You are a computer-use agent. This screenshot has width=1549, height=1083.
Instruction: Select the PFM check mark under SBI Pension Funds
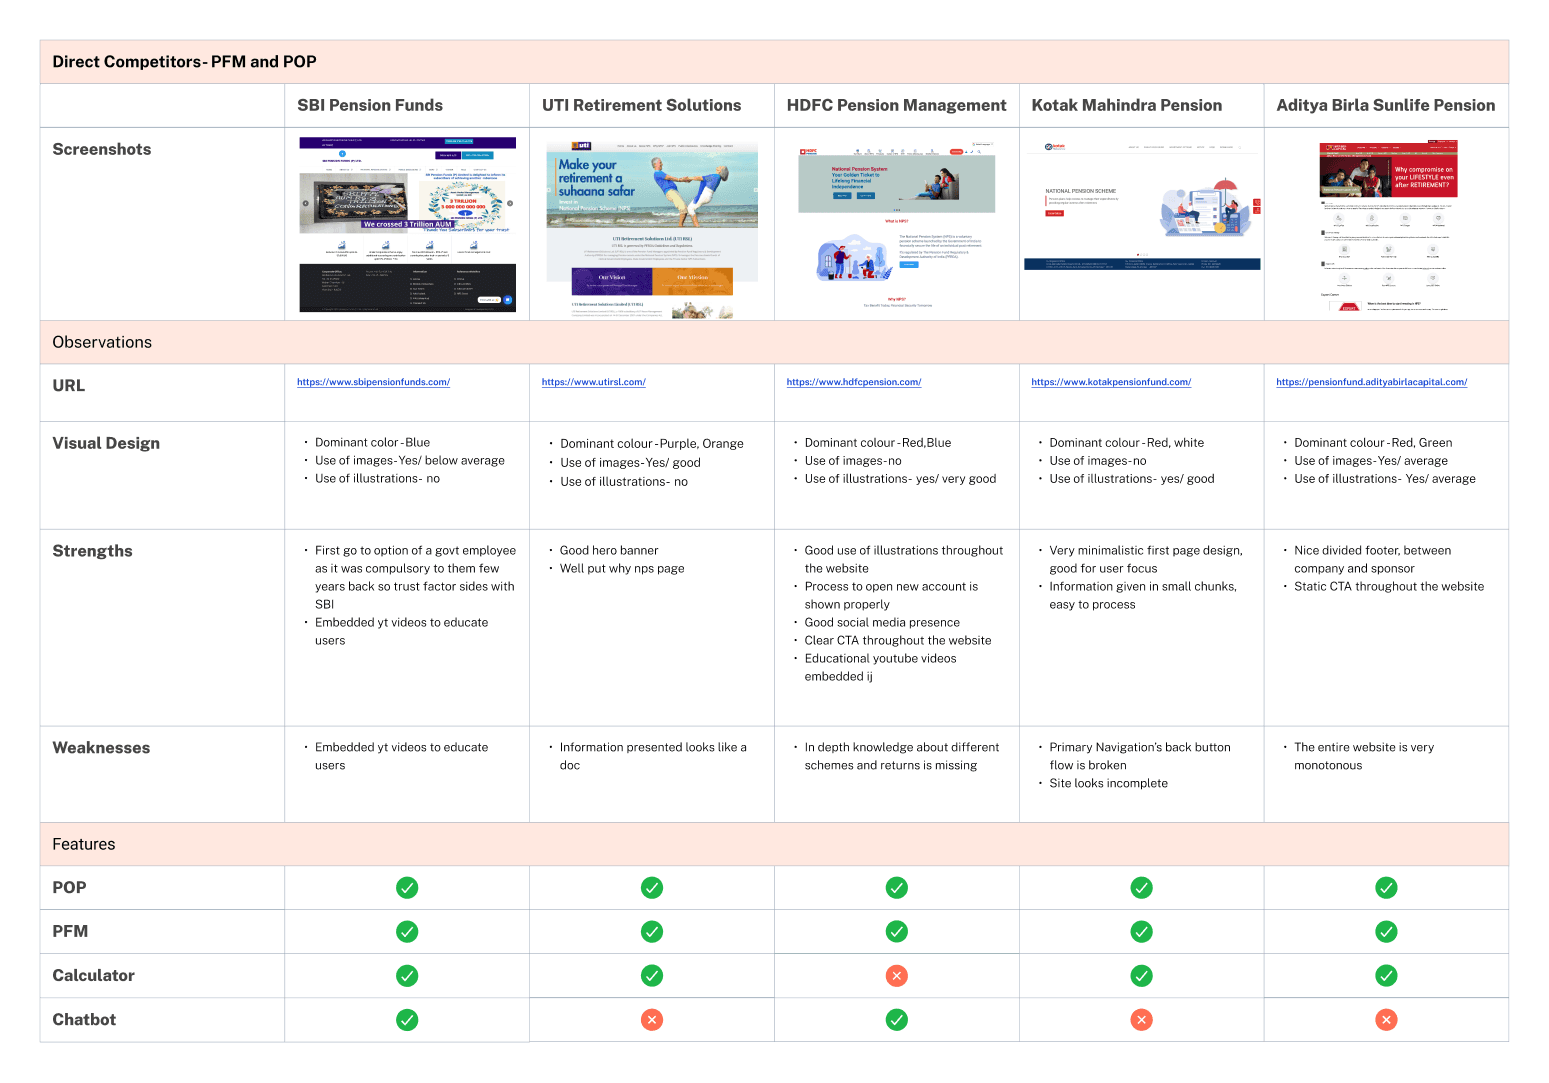click(x=407, y=932)
